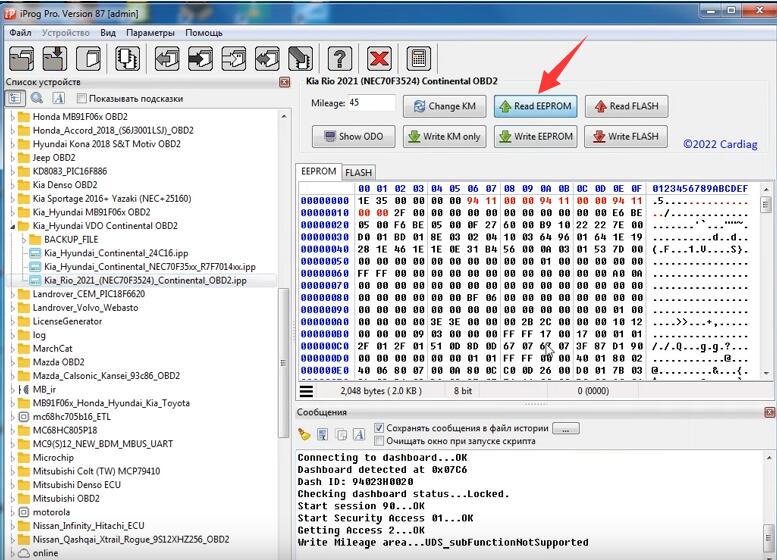The height and width of the screenshot is (560, 777).
Task: Expand the Jeep OBD2 folder
Action: 12,158
